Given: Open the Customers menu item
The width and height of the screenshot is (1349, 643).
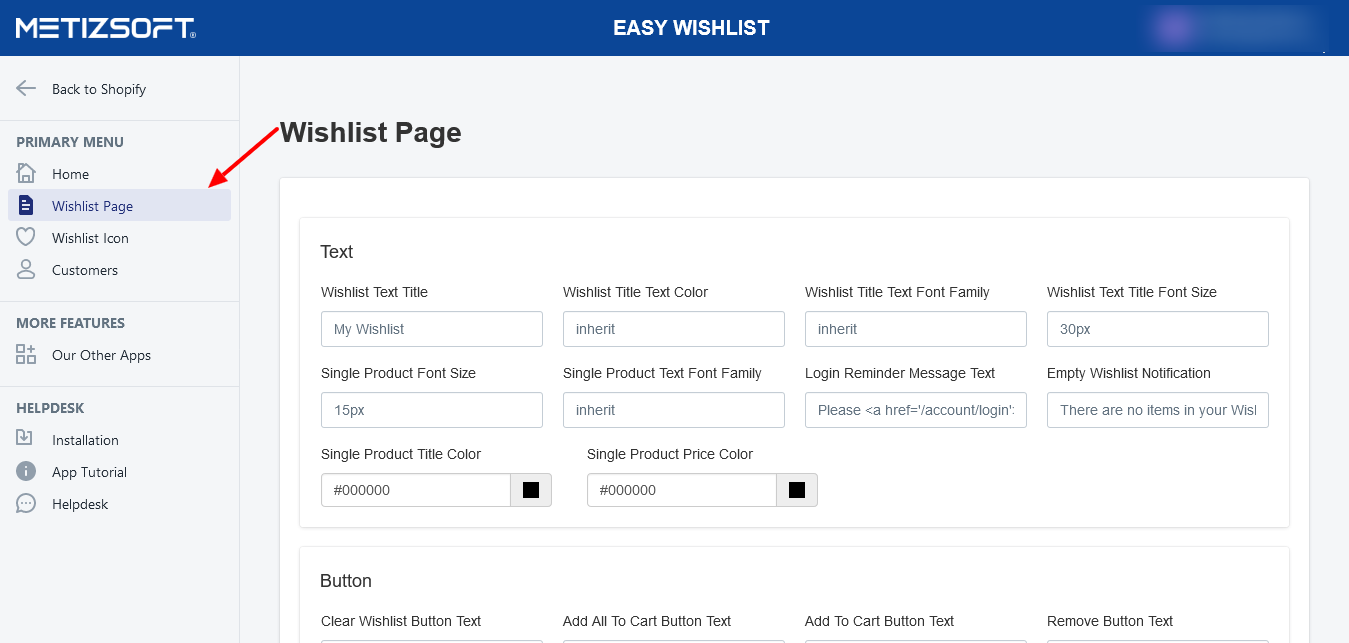Looking at the screenshot, I should [85, 270].
